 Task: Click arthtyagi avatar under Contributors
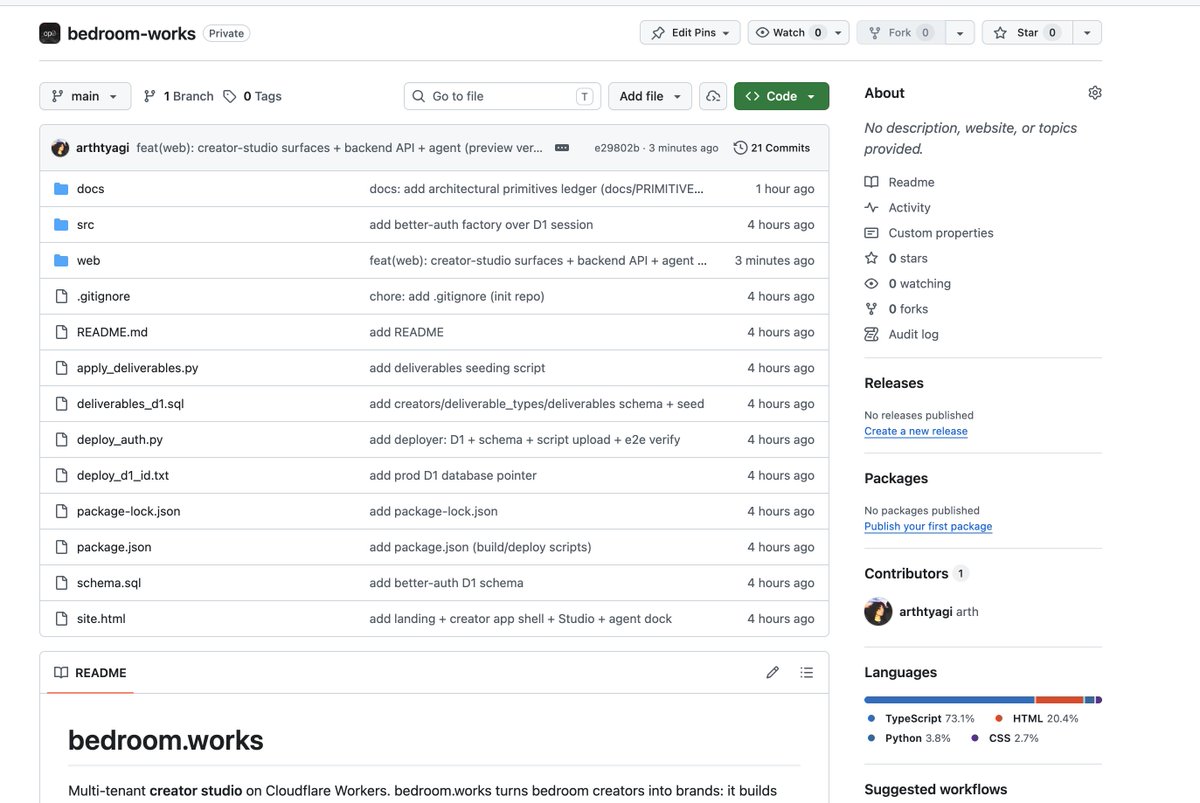878,612
